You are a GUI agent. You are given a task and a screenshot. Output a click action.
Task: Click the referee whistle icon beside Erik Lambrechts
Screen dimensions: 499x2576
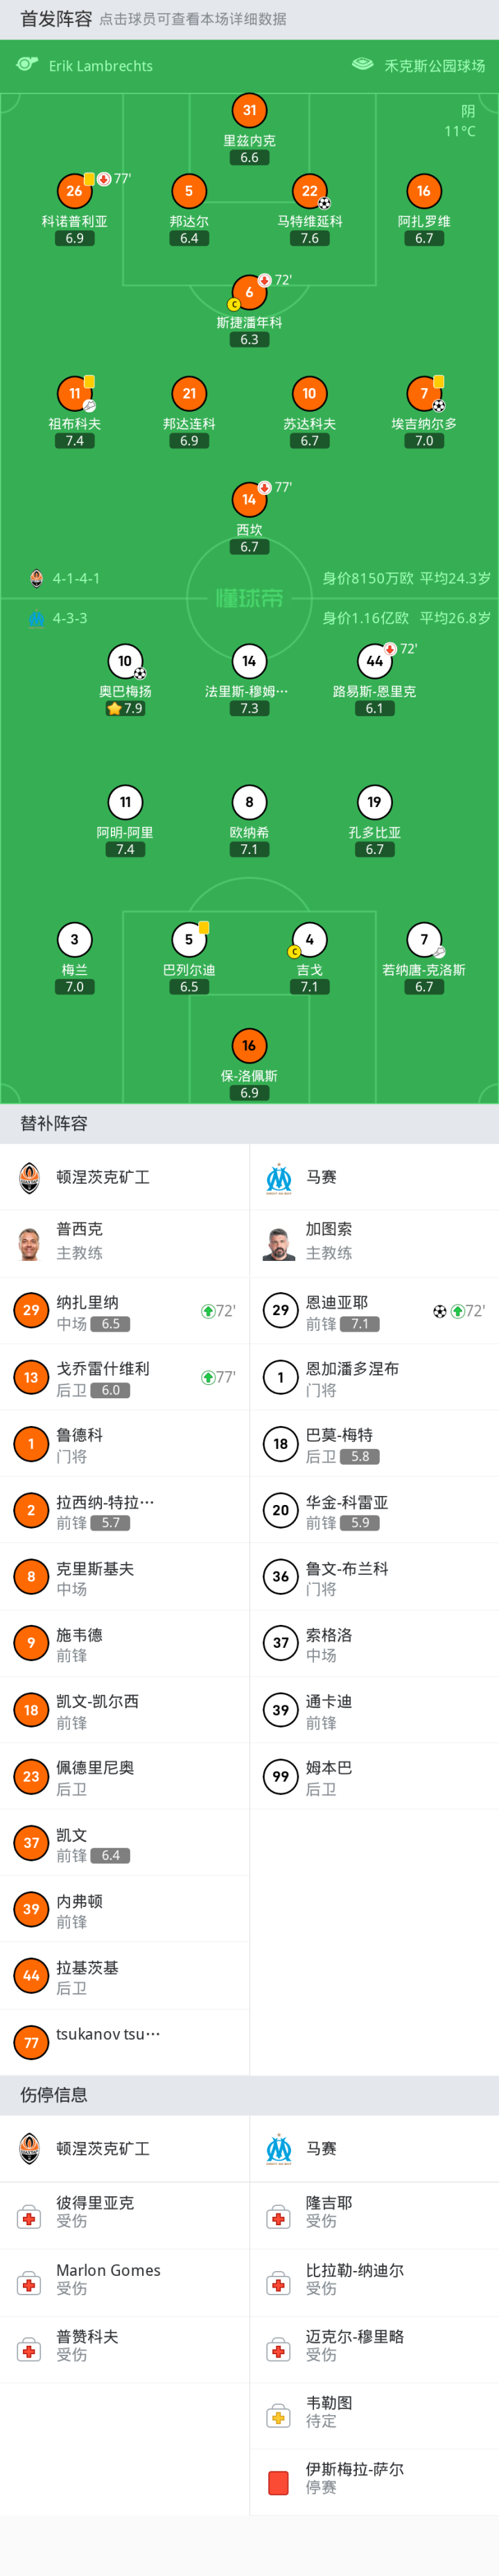click(27, 65)
